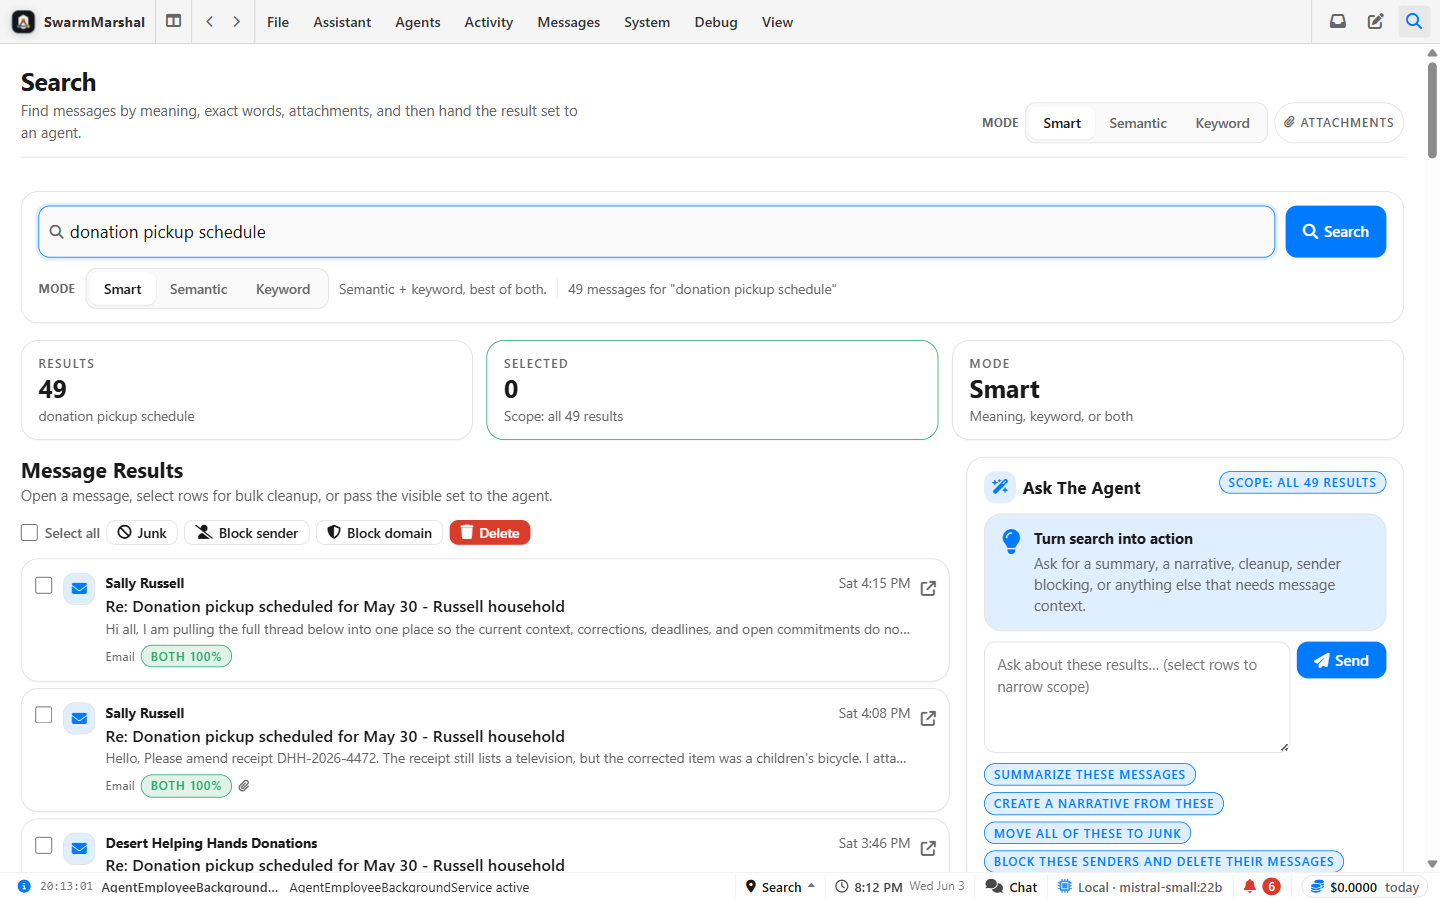Click the Ask The Agent wand icon
The width and height of the screenshot is (1440, 900).
1000,487
